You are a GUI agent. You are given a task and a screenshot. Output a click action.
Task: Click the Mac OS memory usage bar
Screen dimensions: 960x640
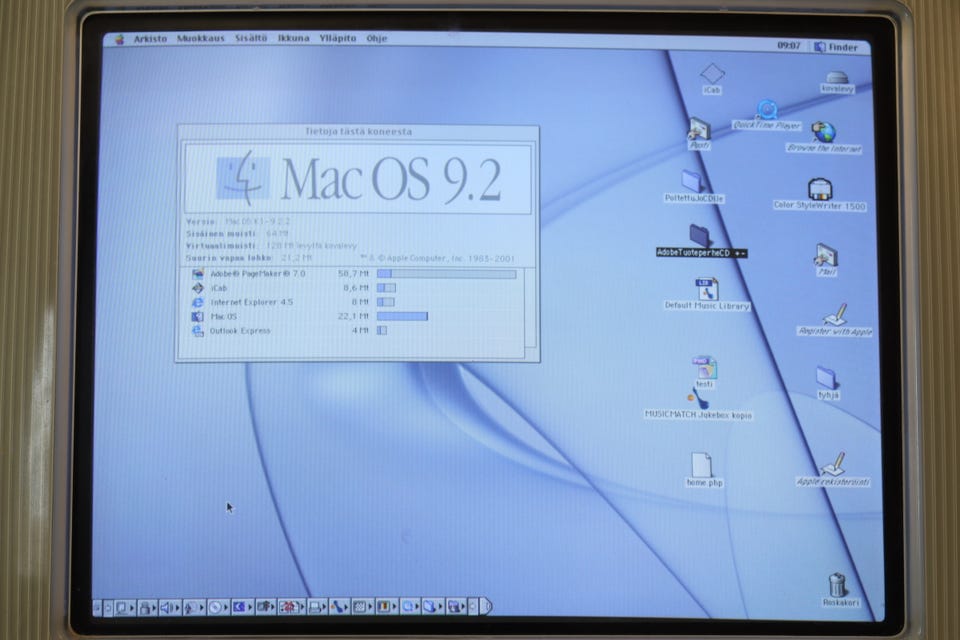402,317
